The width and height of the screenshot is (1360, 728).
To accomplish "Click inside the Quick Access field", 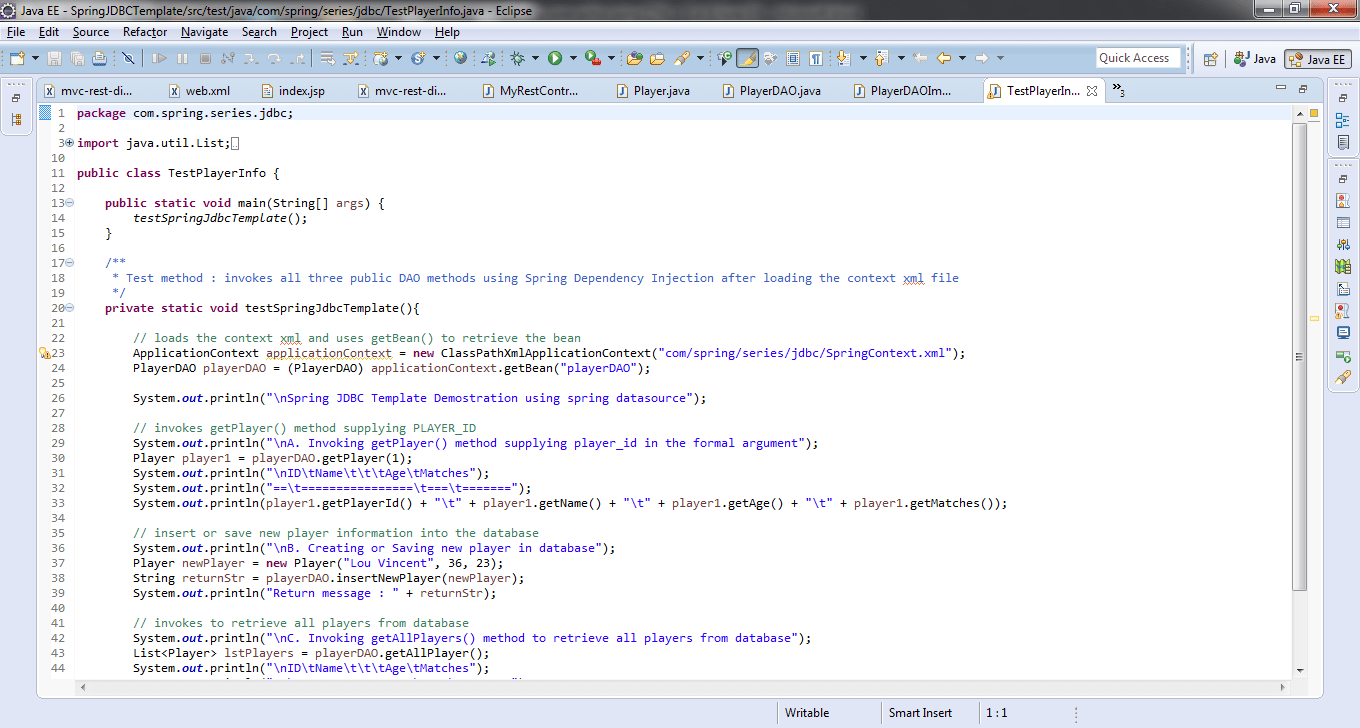I will tap(1138, 57).
